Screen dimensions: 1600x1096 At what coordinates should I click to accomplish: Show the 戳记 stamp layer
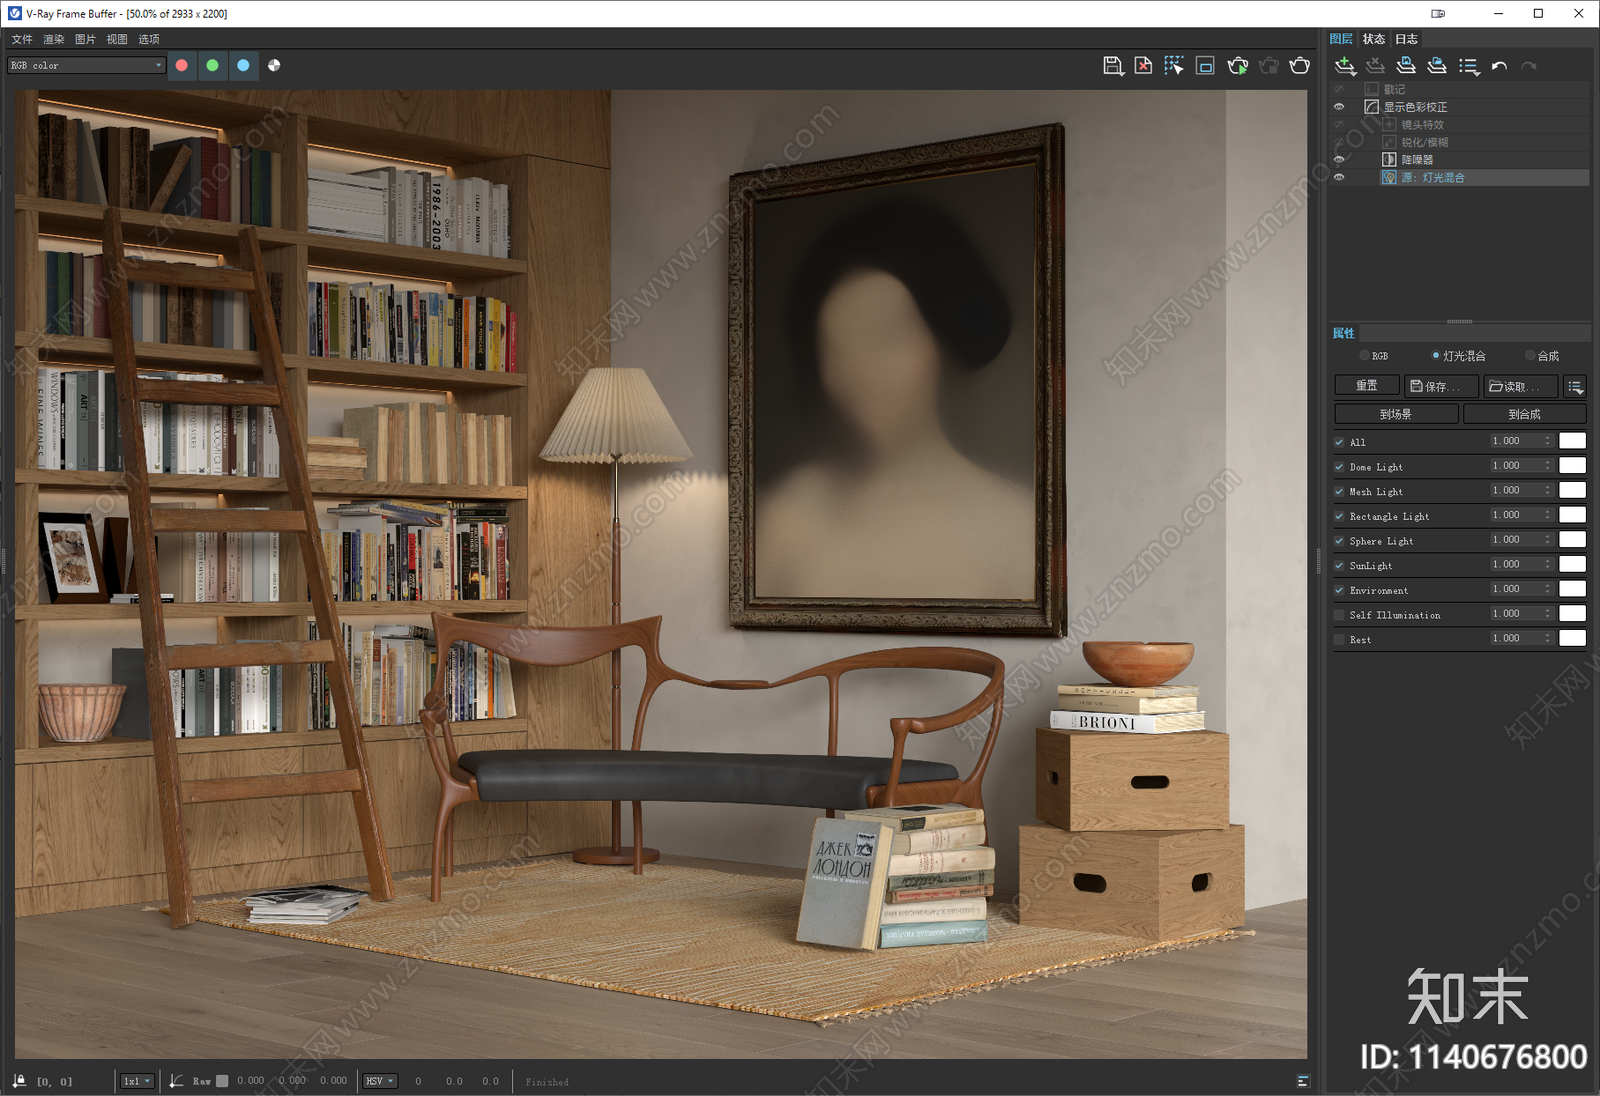point(1339,89)
